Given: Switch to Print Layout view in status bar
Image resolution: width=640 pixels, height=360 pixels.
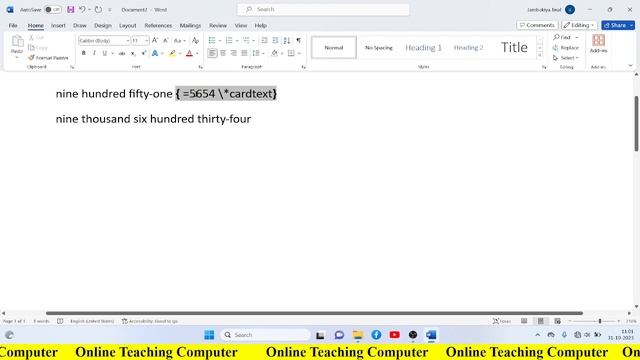Looking at the screenshot, I should point(541,321).
